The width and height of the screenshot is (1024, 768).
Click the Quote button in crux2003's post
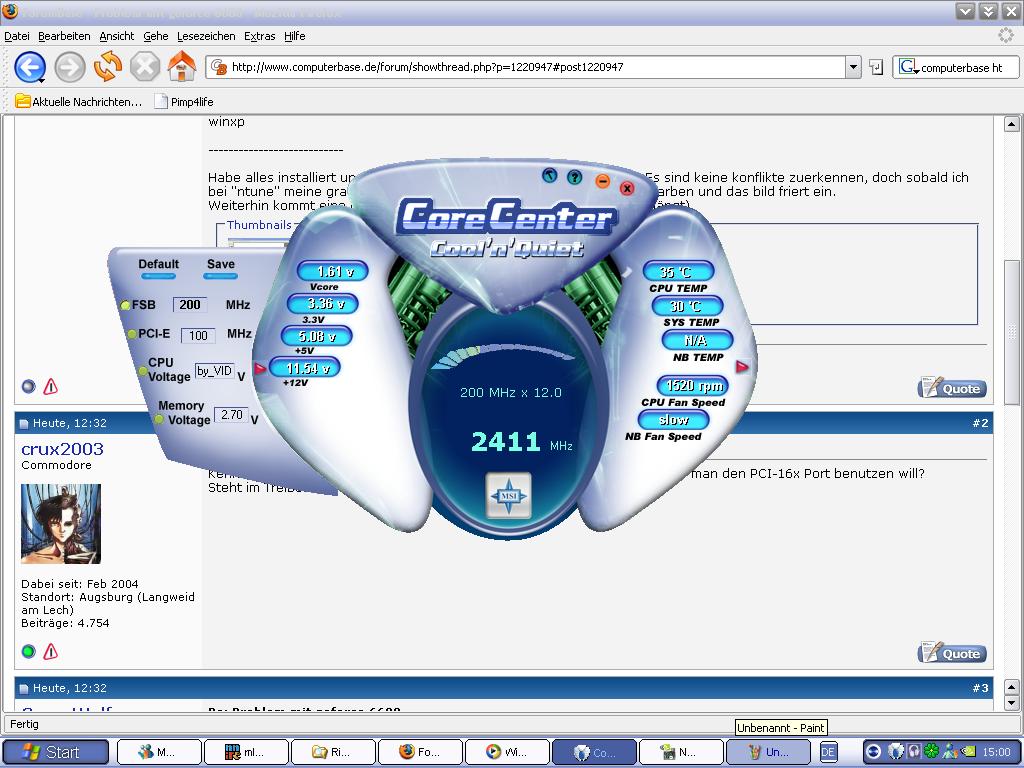pos(952,652)
